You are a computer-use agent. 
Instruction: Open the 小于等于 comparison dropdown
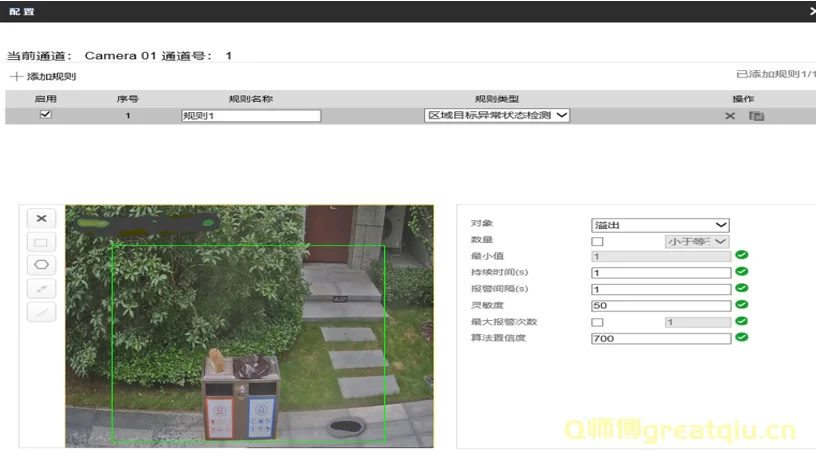point(697,241)
